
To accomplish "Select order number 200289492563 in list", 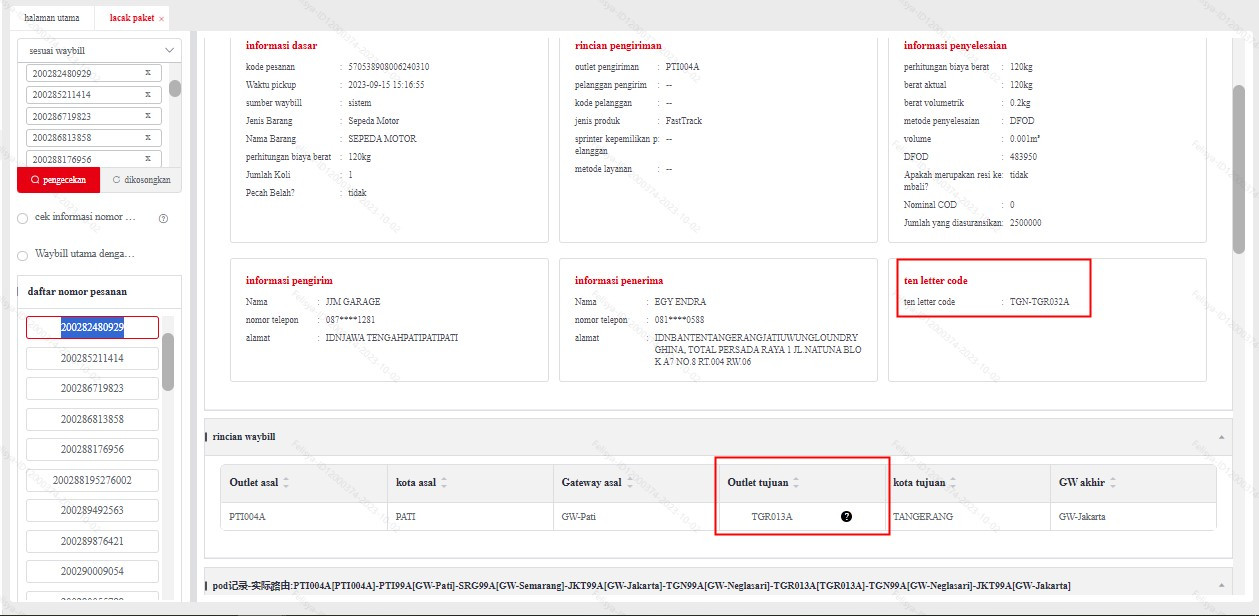I will pyautogui.click(x=92, y=510).
